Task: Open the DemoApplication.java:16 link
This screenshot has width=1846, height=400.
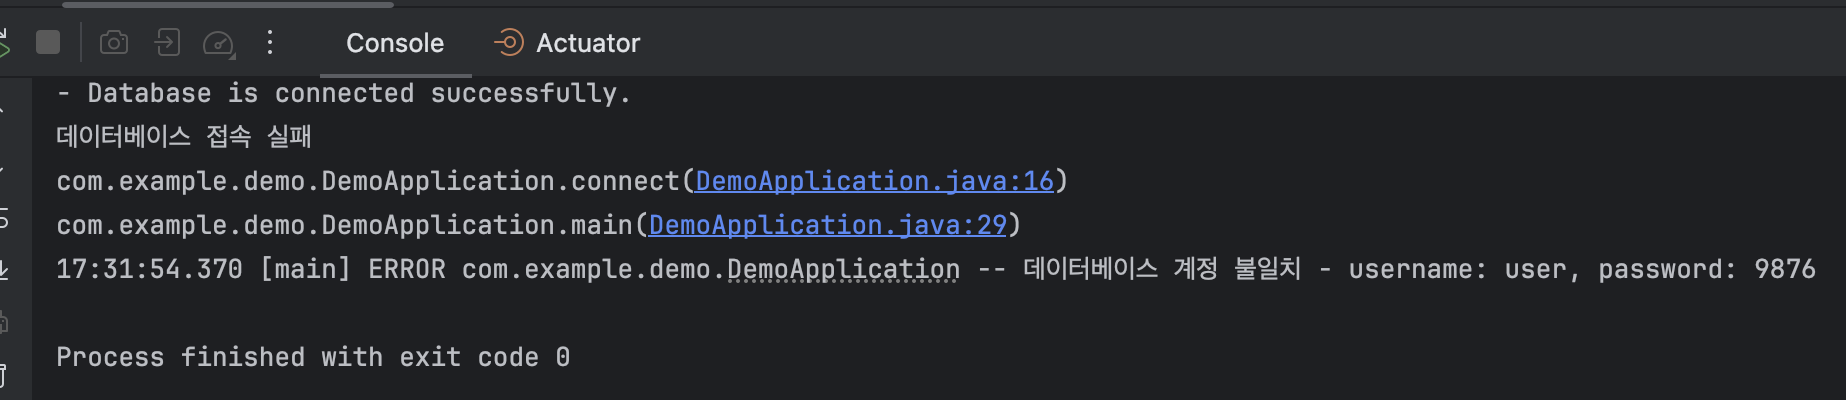Action: click(x=874, y=181)
